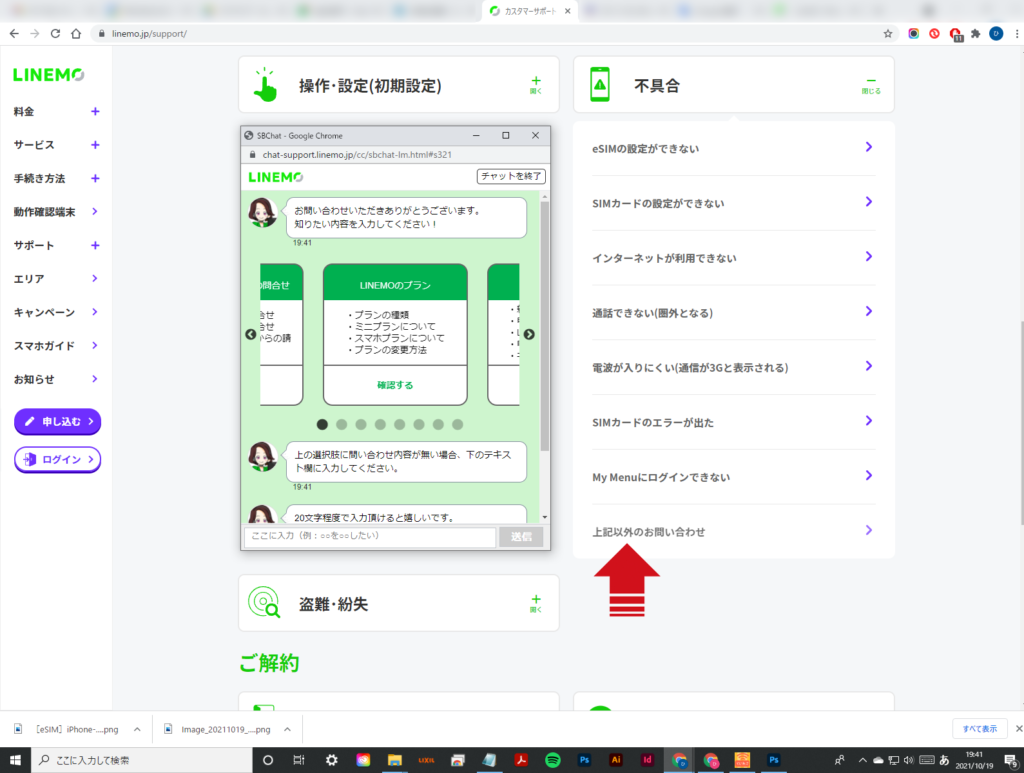The image size is (1024, 773).
Task: Open the Chrome extensions puzzle icon
Action: pos(976,33)
